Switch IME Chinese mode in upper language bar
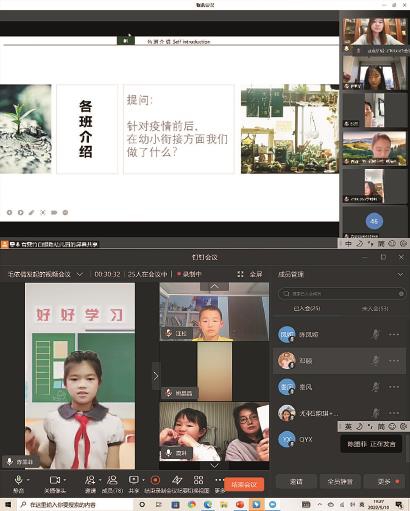The image size is (410, 511). (x=348, y=244)
